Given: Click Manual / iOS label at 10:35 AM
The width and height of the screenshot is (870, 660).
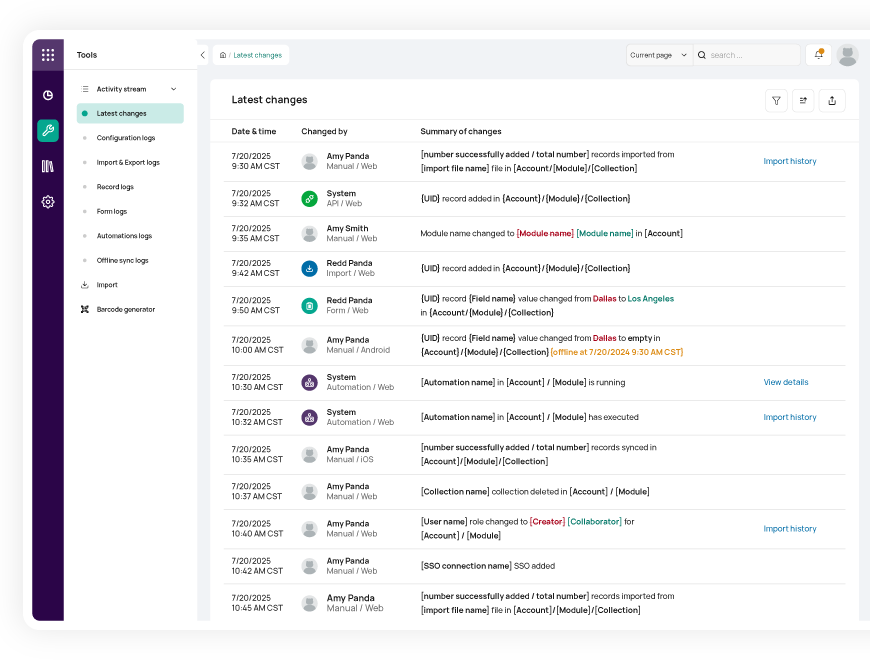Looking at the screenshot, I should [x=350, y=459].
